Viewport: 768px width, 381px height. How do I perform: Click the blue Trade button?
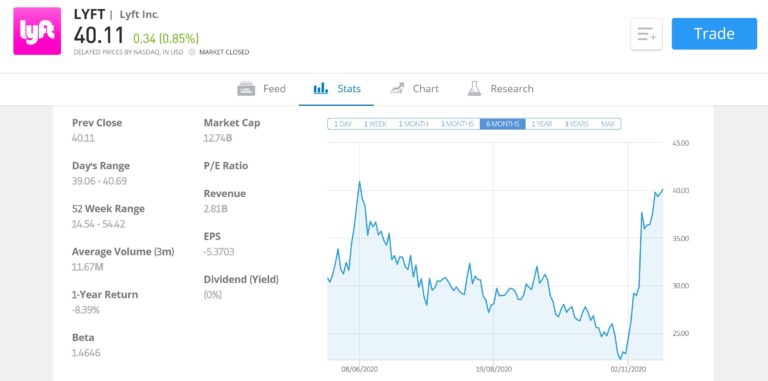click(x=714, y=34)
